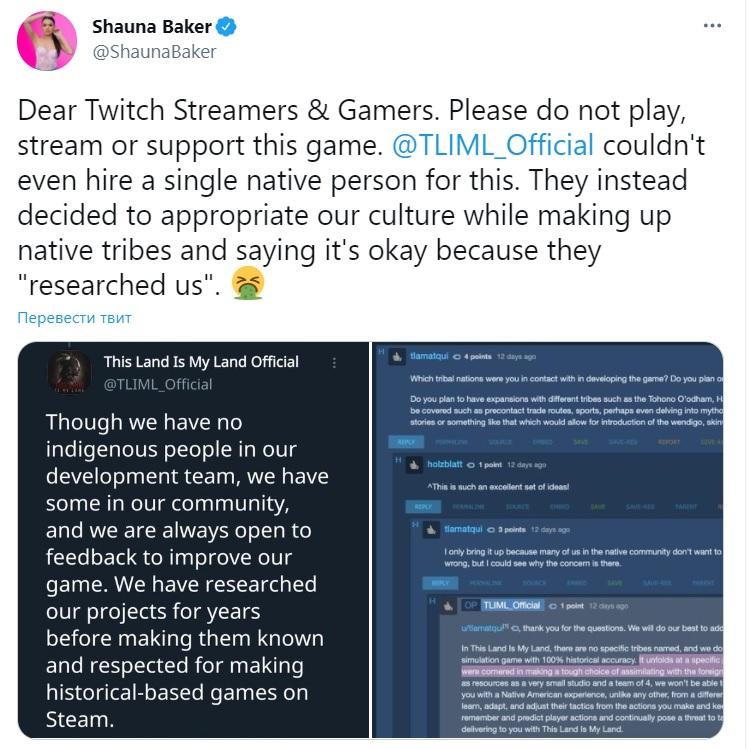The width and height of the screenshot is (747, 749).
Task: Click Permalink under tlamatqui's 4 points comment
Action: (x=451, y=442)
